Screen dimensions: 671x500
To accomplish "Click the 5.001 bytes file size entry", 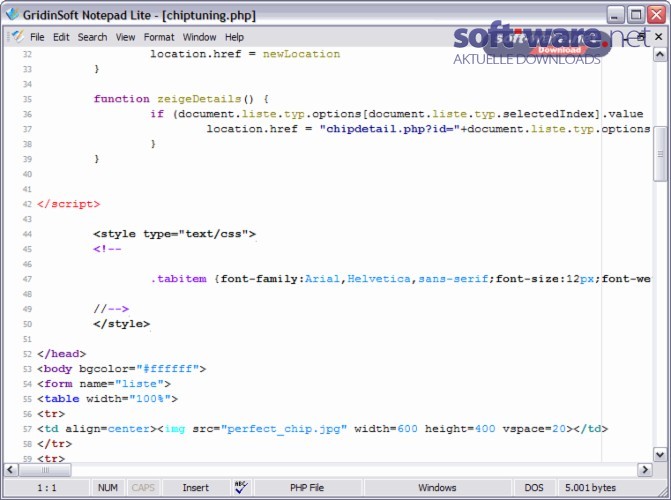I will 590,488.
